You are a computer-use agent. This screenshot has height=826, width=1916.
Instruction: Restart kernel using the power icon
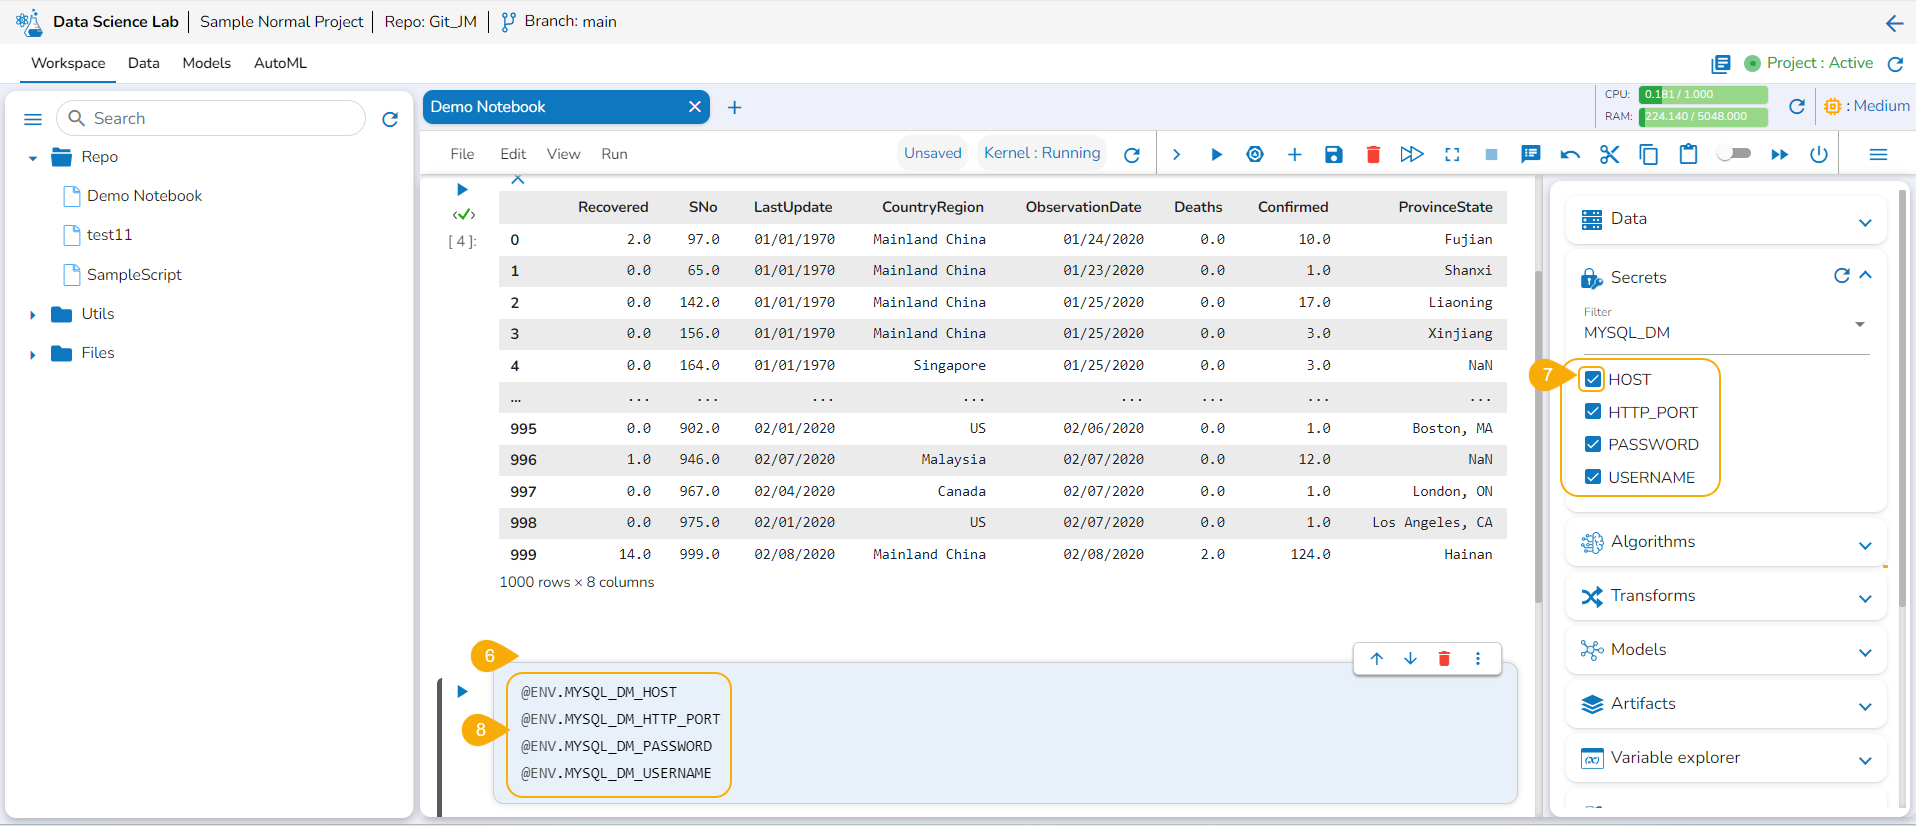coord(1818,154)
